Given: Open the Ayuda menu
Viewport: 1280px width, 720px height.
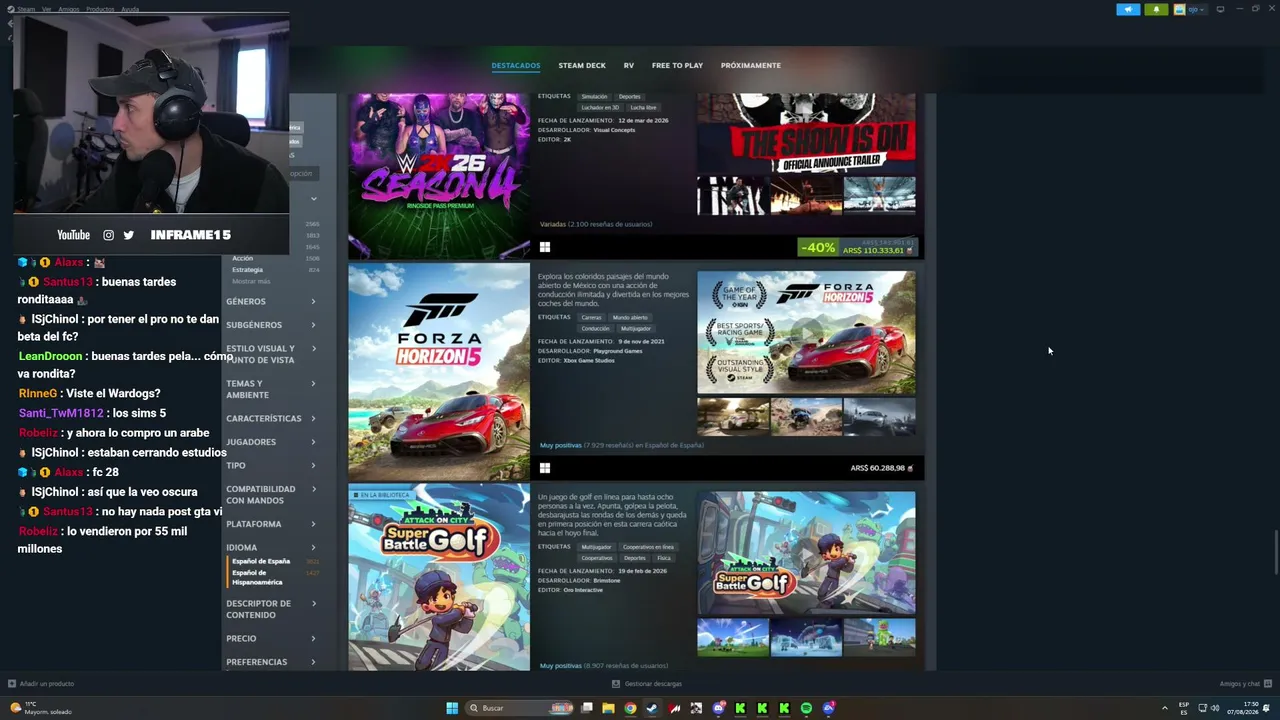Looking at the screenshot, I should click(x=130, y=9).
